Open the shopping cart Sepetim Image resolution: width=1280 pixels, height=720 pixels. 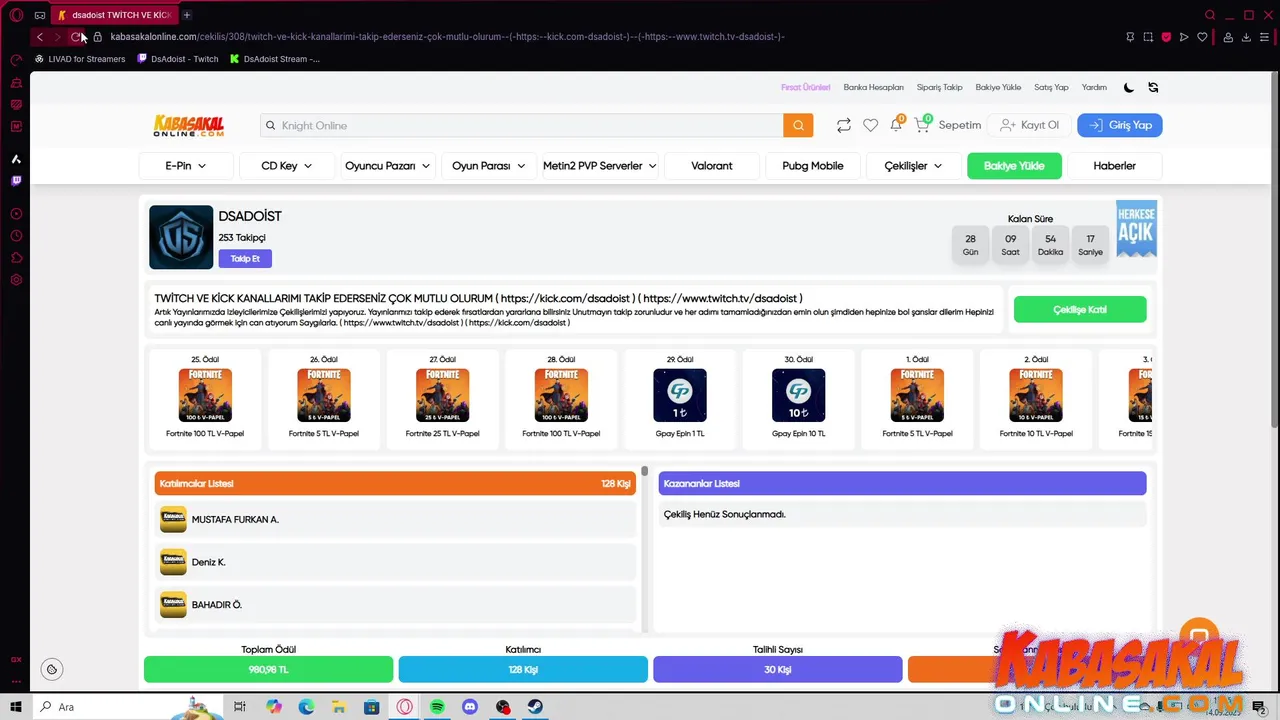[x=948, y=125]
